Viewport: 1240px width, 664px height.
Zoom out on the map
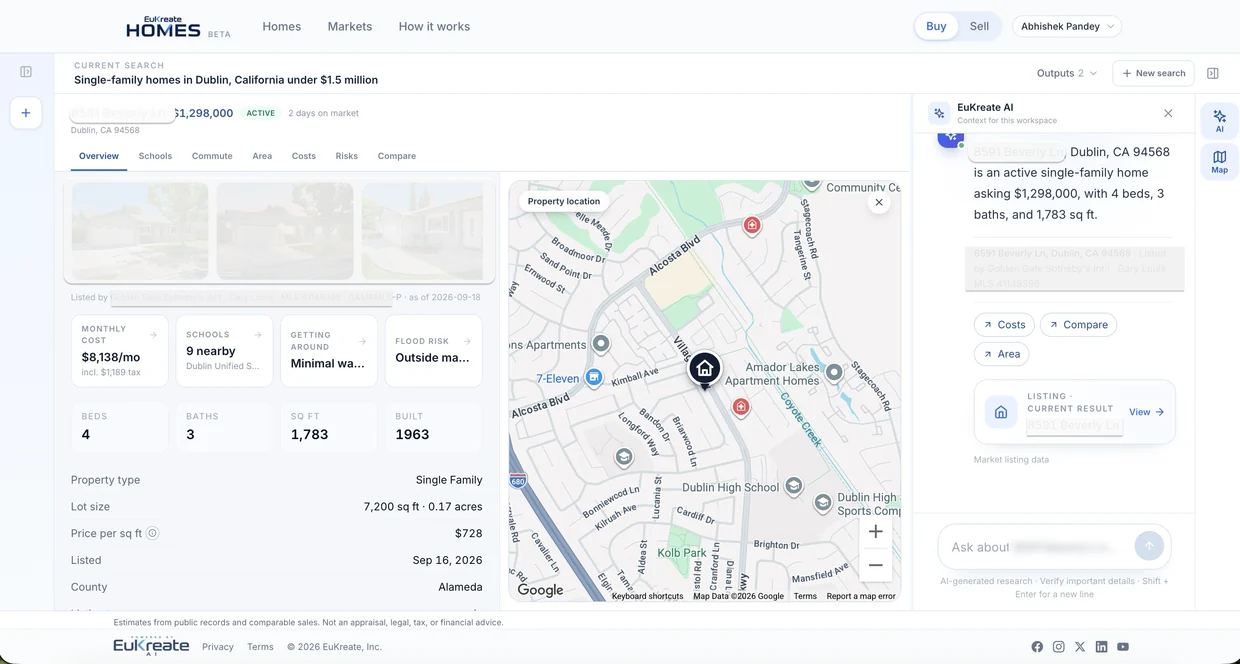pyautogui.click(x=875, y=565)
